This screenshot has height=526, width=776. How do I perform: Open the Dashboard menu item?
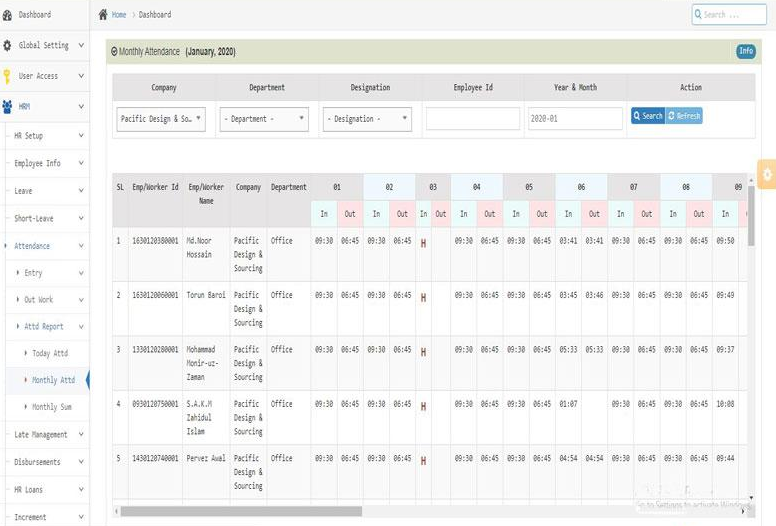tap(35, 15)
